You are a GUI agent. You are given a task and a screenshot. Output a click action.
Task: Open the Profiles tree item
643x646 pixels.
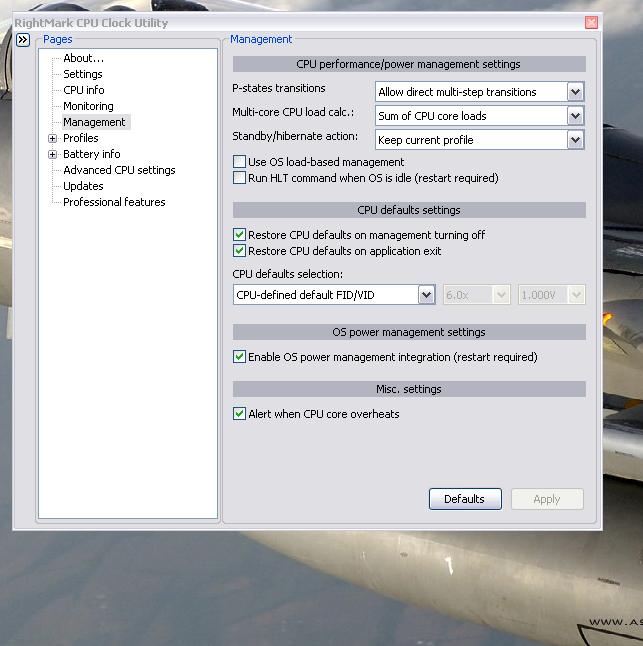coord(81,138)
